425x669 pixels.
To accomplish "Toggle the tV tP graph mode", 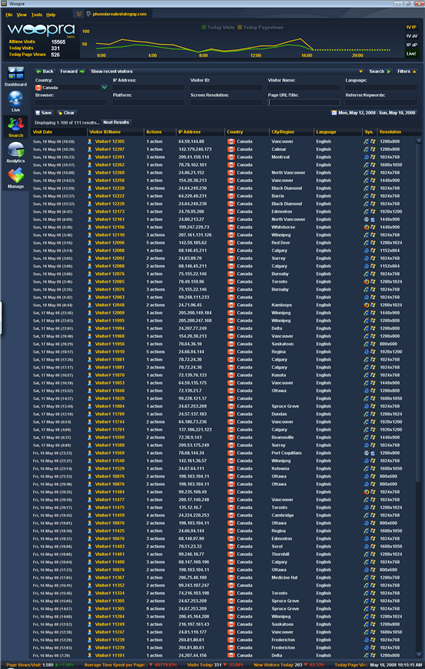I will [x=411, y=27].
